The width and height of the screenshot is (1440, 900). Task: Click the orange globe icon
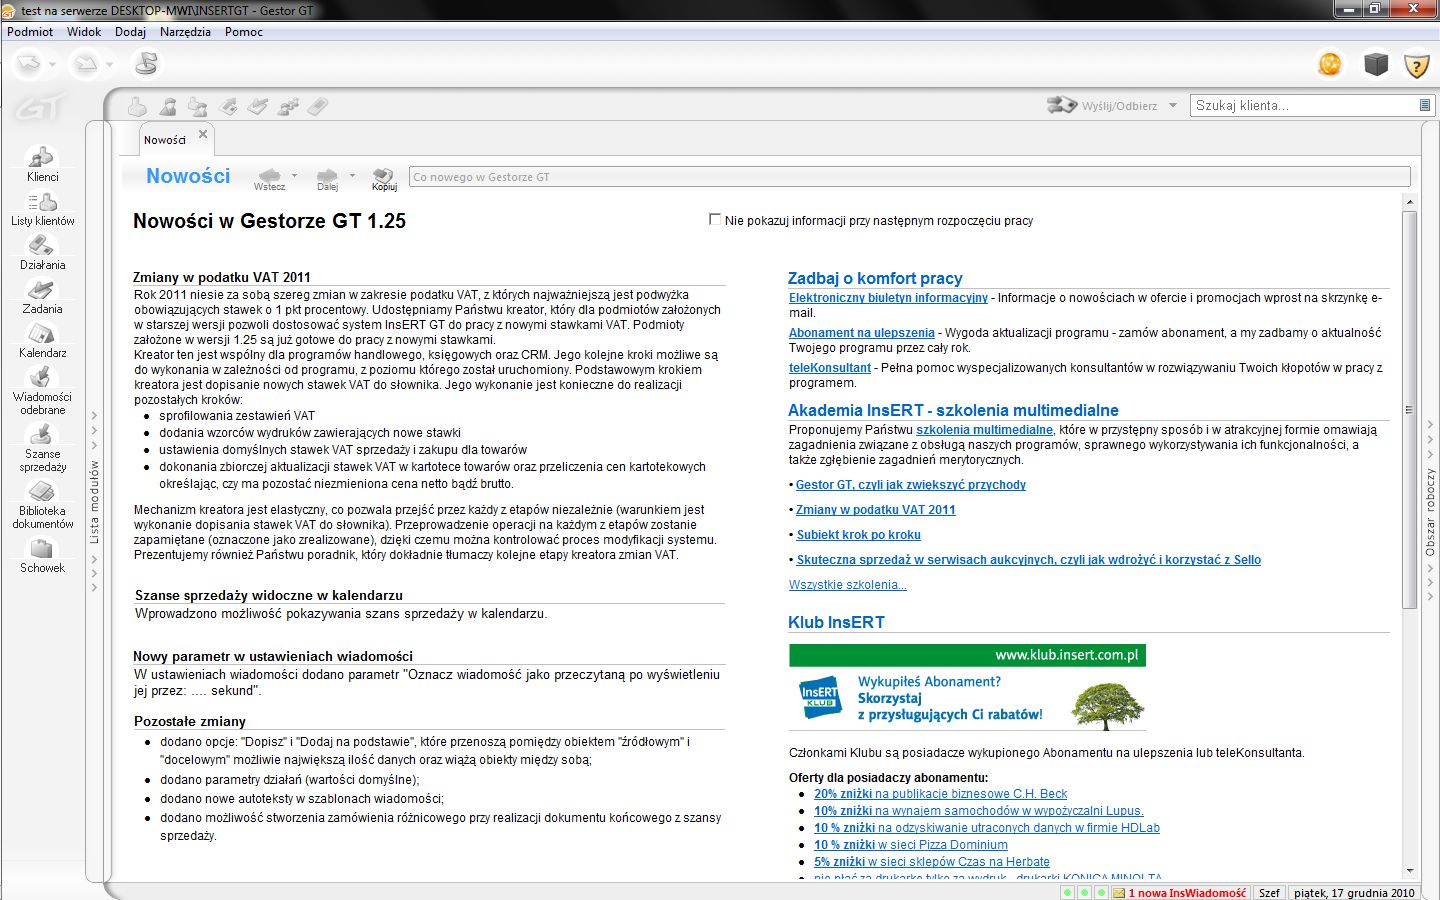click(1330, 64)
